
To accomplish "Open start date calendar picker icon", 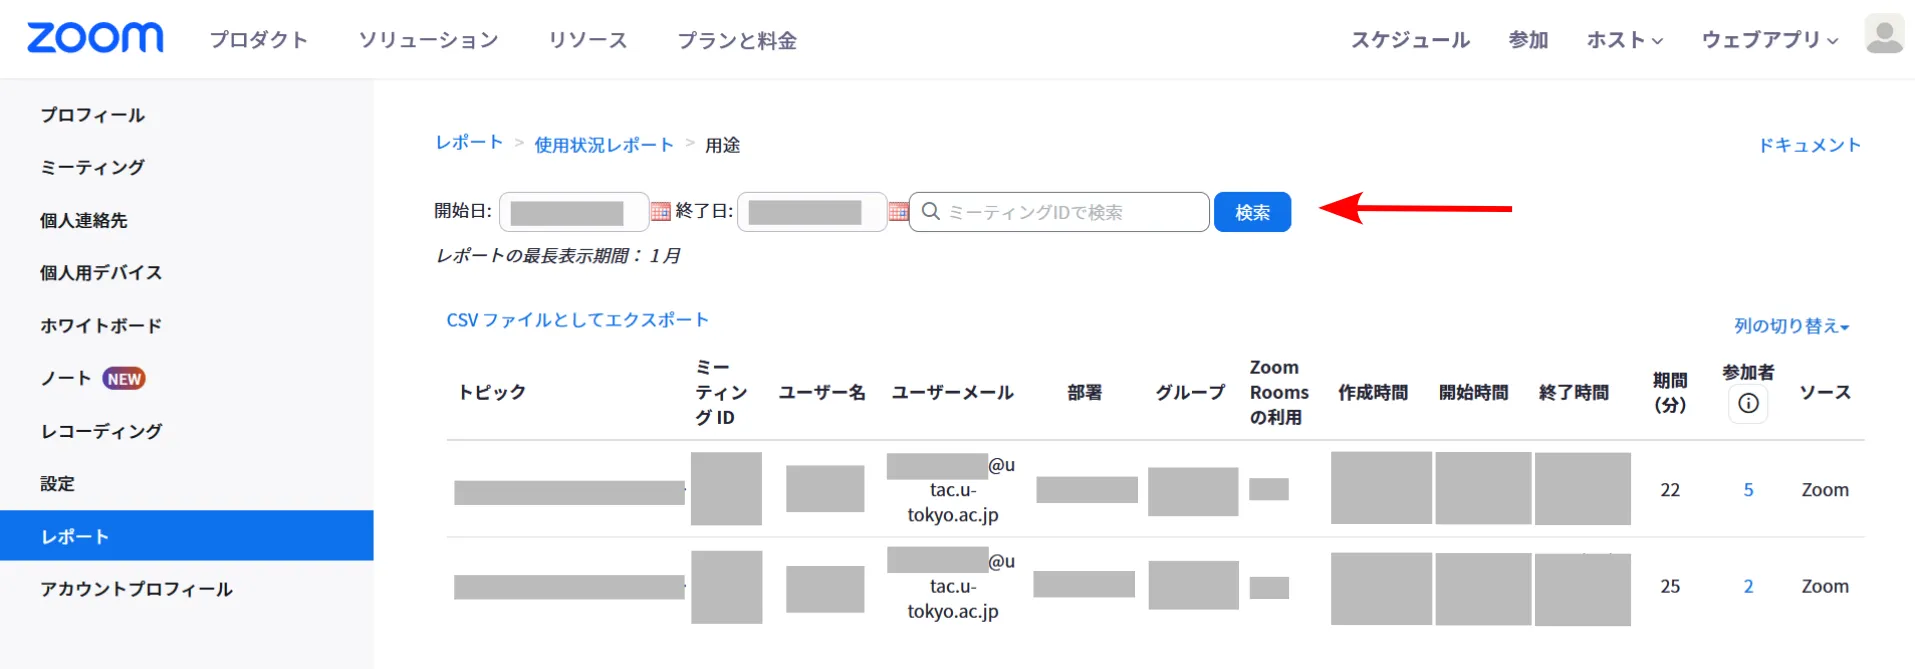I will 660,212.
